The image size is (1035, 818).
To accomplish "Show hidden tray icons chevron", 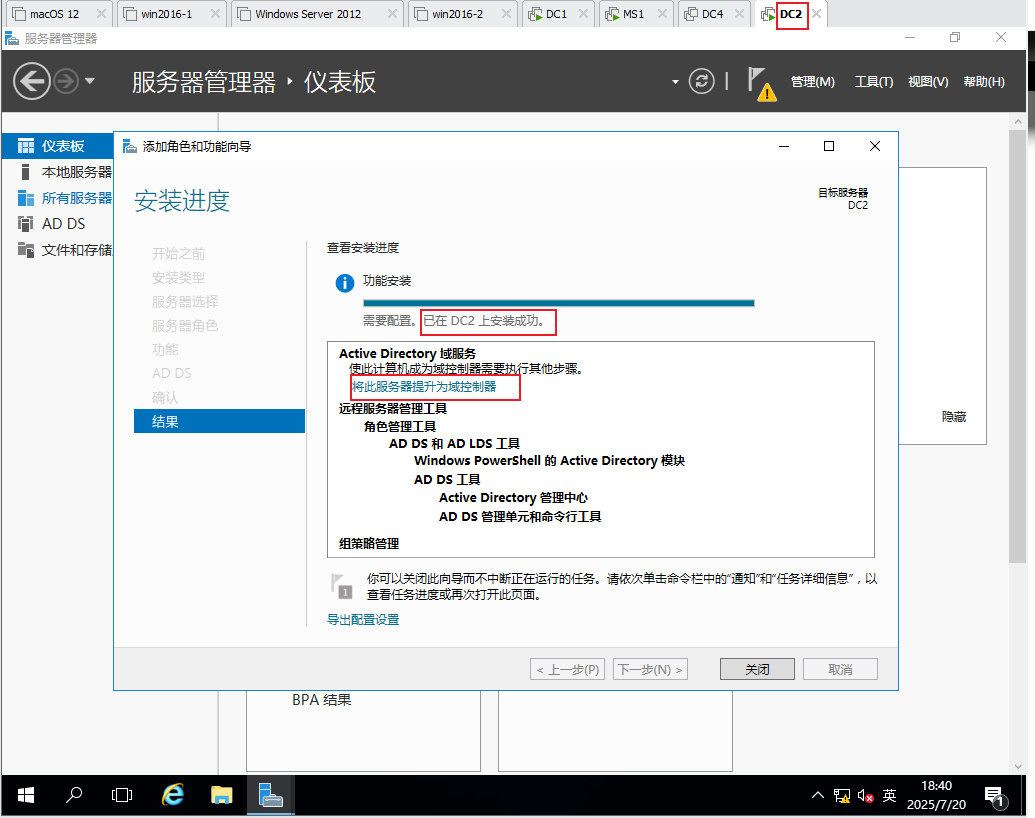I will [x=818, y=795].
